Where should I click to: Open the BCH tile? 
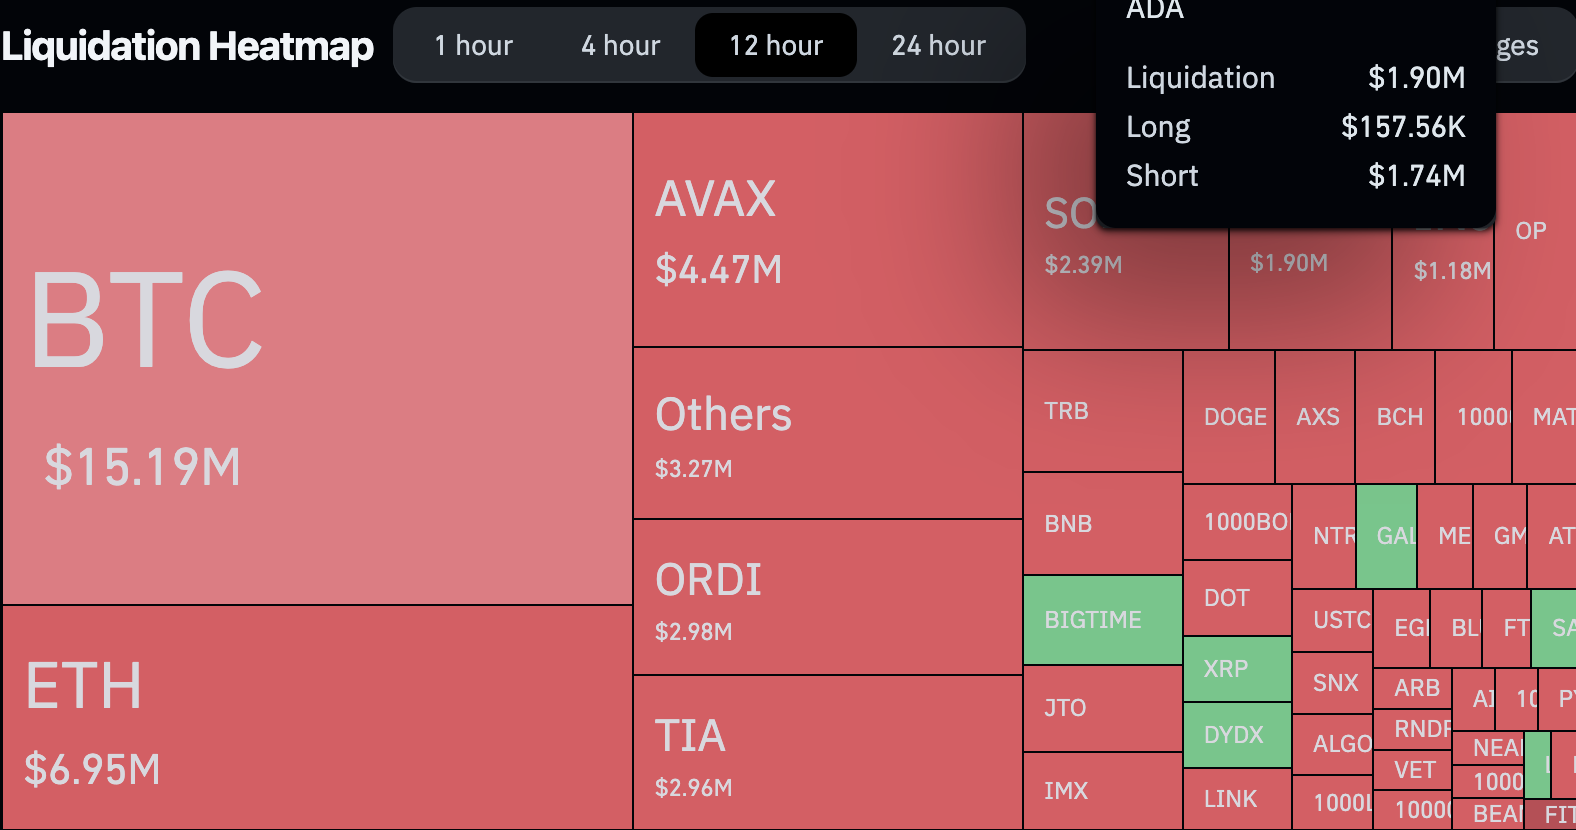point(1395,417)
